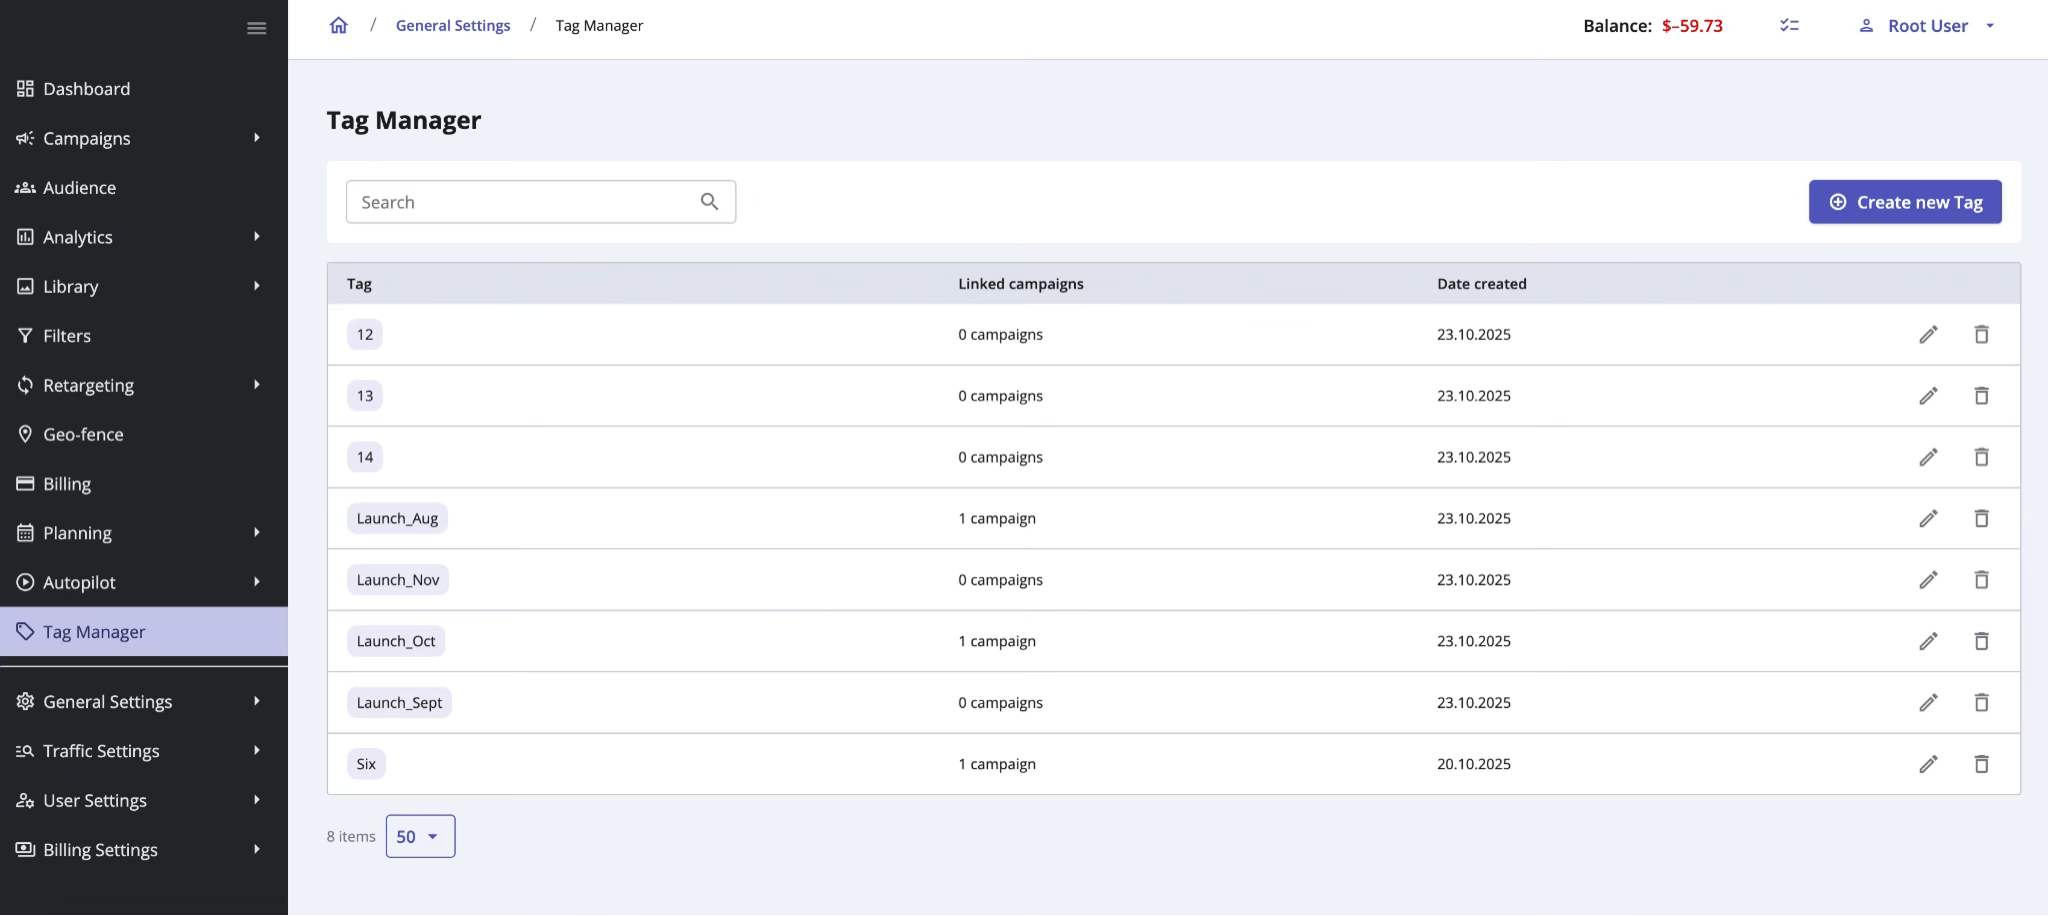Click the Create new Tag button

1904,201
